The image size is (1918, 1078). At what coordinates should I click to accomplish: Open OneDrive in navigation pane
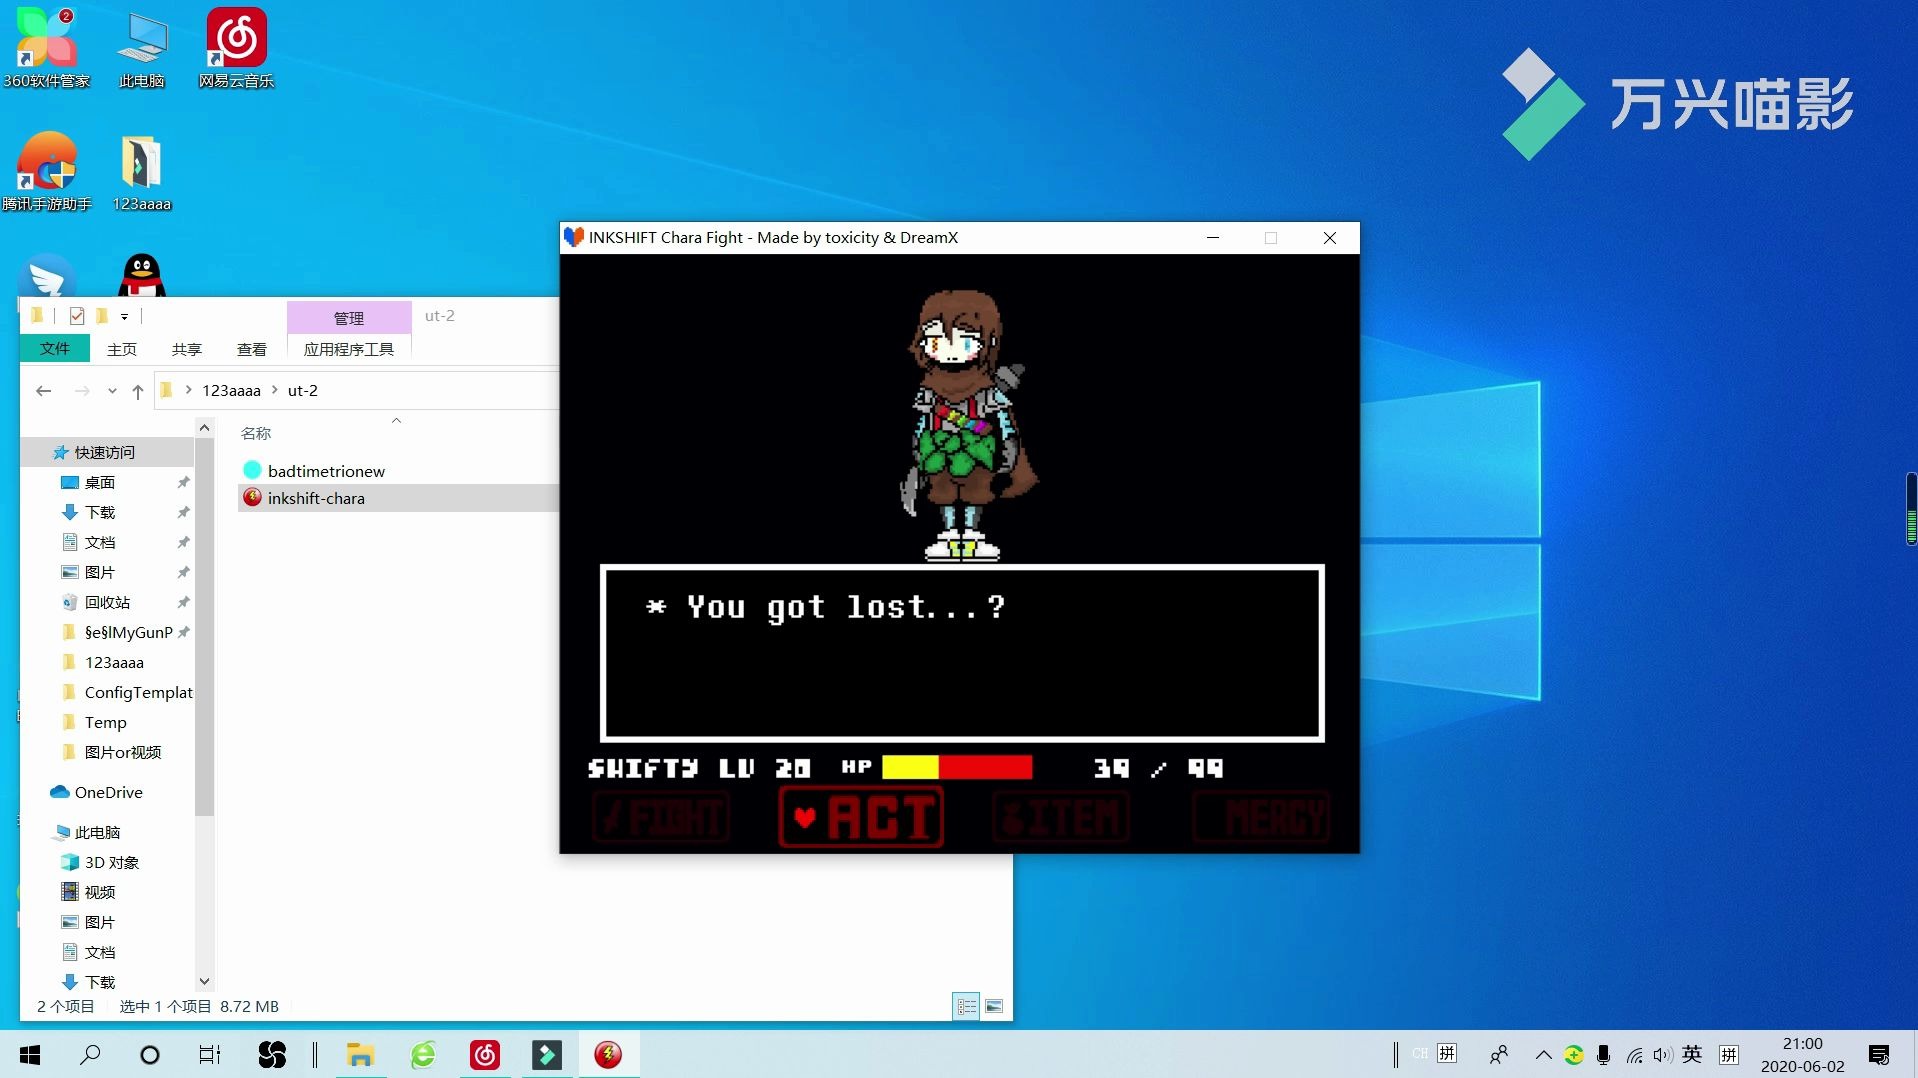[108, 792]
